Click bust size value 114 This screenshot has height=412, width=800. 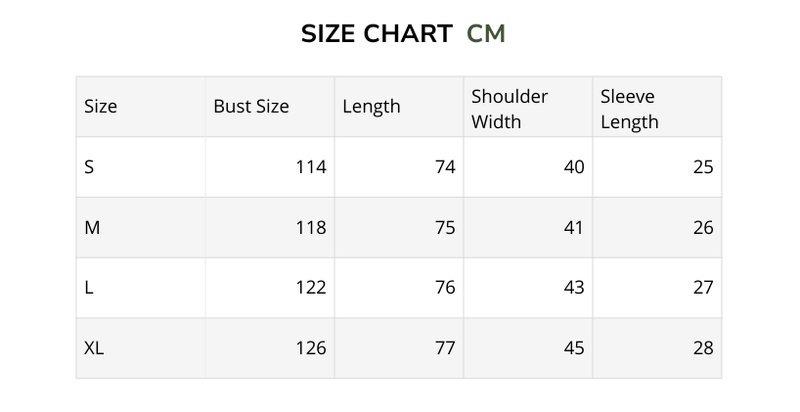pyautogui.click(x=311, y=167)
